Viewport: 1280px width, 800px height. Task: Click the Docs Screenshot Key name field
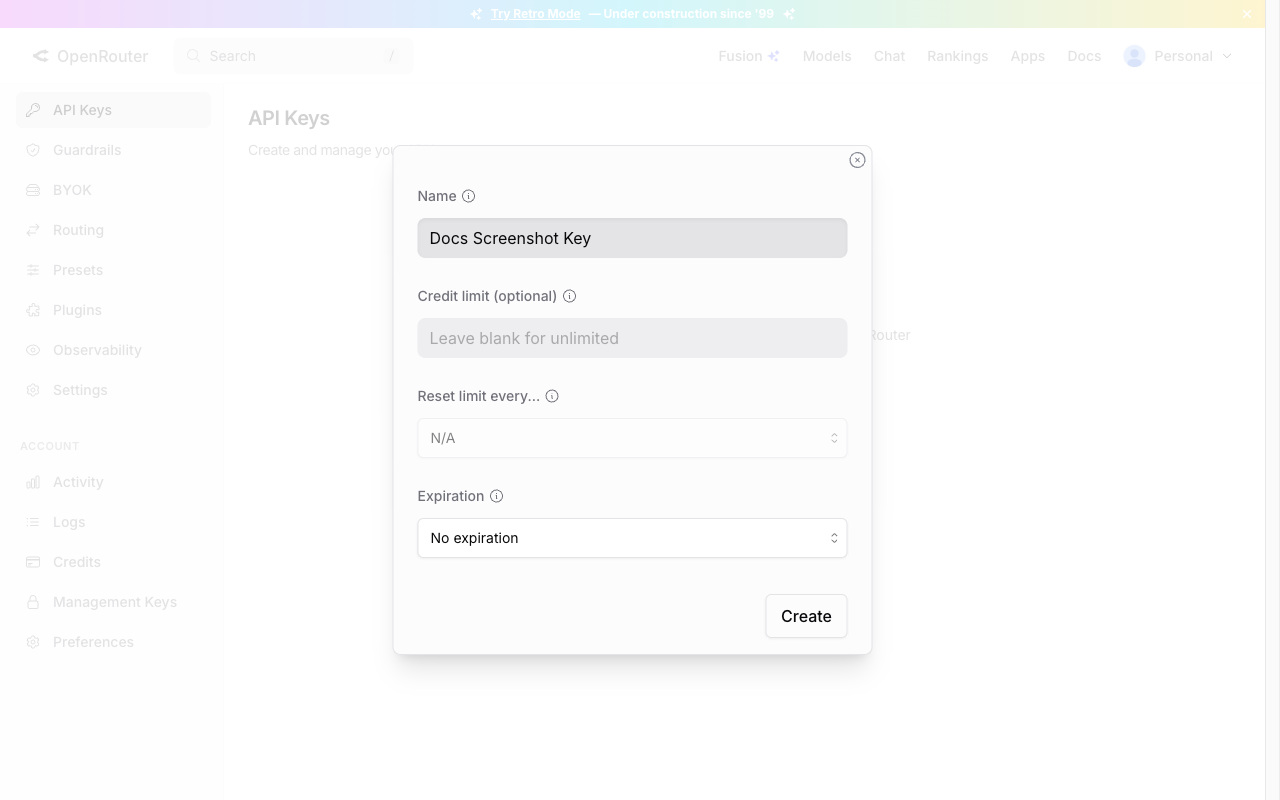tap(632, 238)
